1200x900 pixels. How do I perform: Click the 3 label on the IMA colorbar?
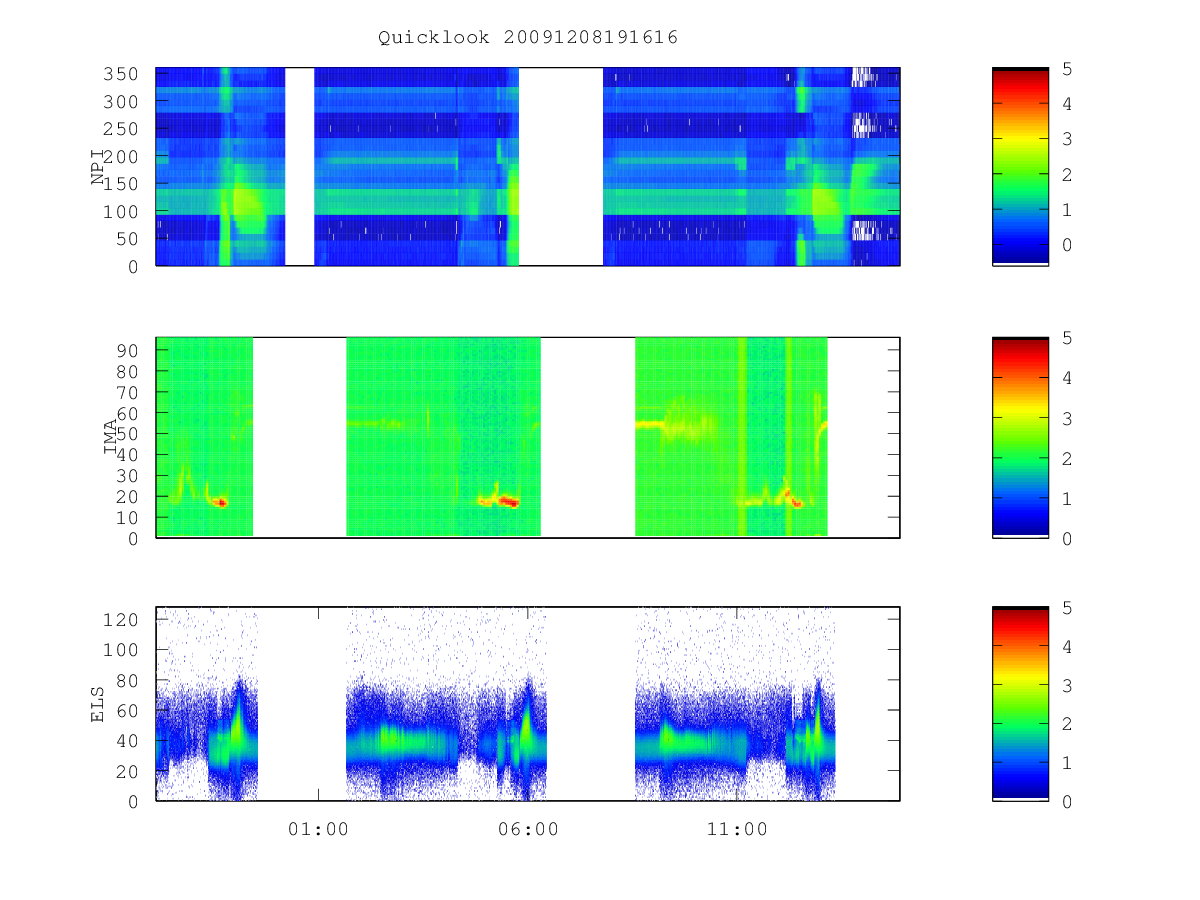(x=1067, y=418)
